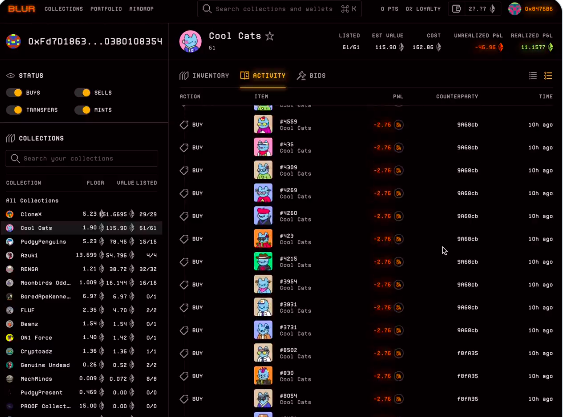
Task: Select Genuine Undead collection in sidebar
Action: coord(82,365)
